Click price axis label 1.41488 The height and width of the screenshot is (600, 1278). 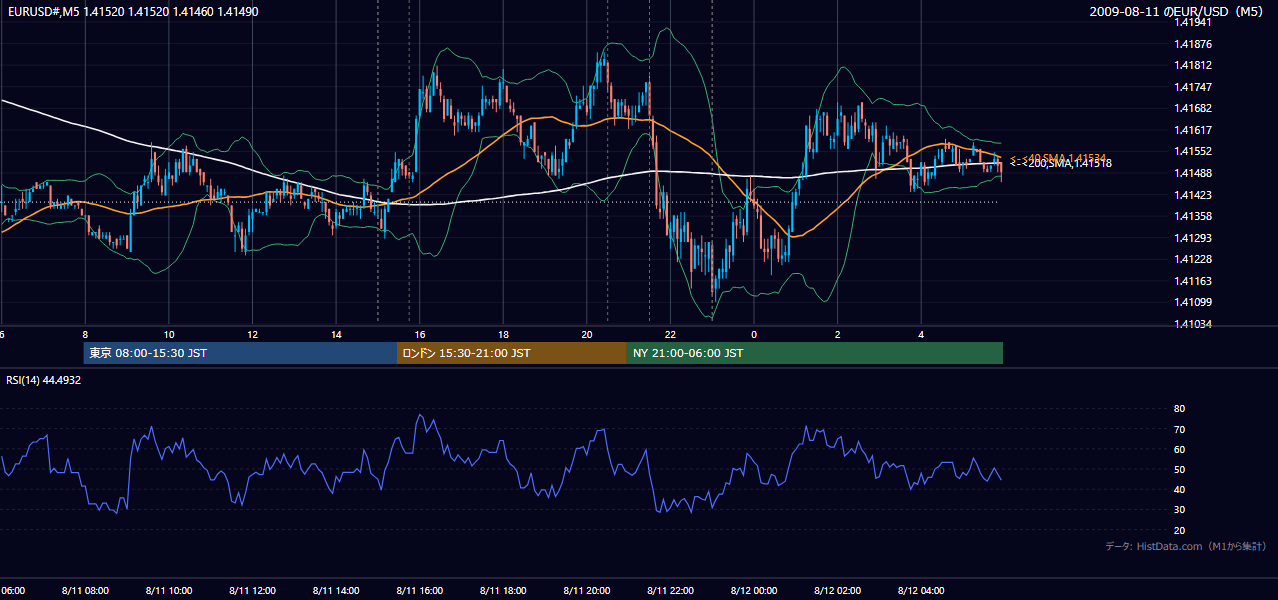point(1194,173)
